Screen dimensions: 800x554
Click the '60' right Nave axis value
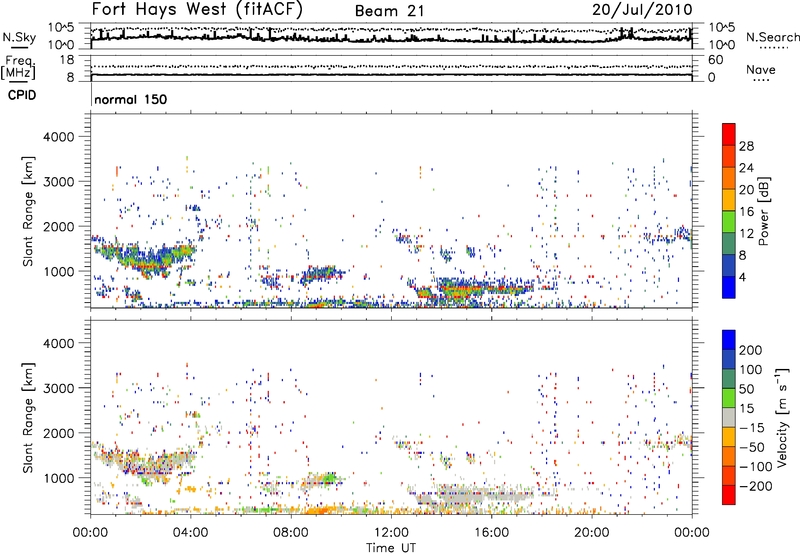click(x=715, y=60)
